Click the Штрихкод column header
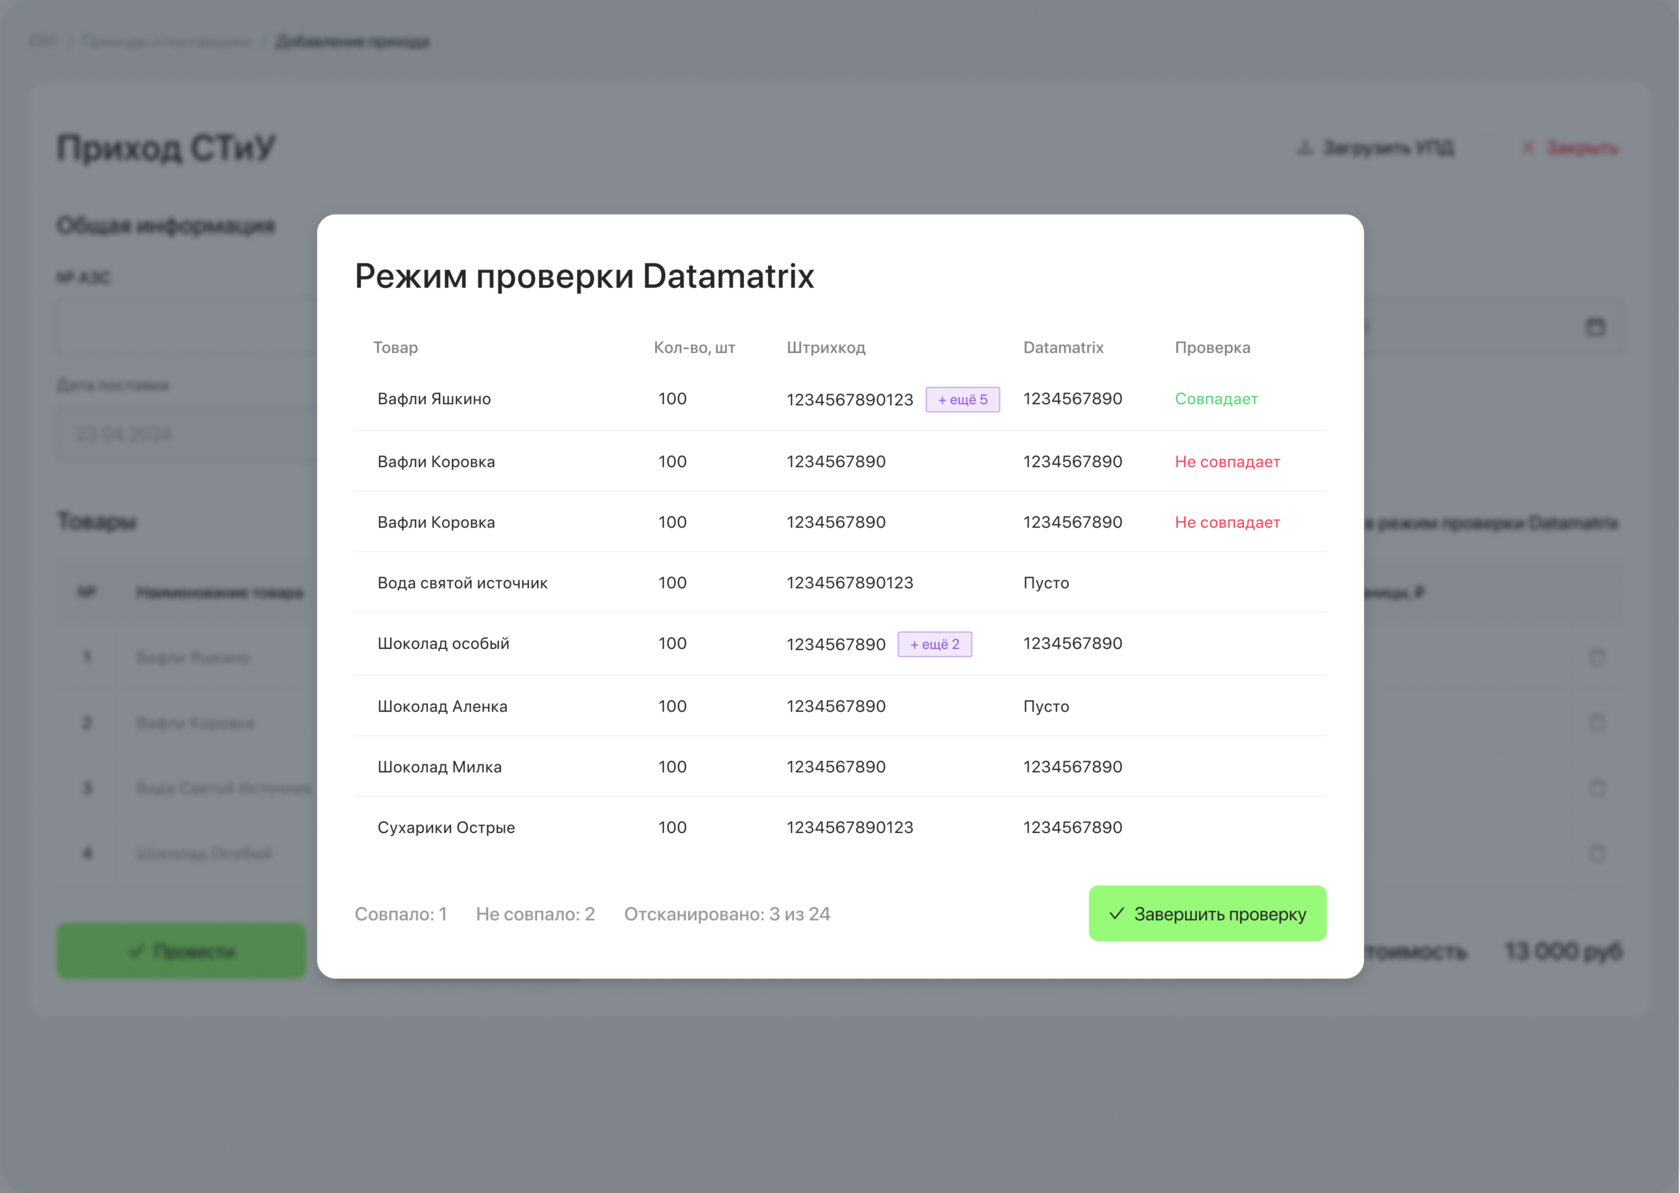The width and height of the screenshot is (1680, 1193). click(x=826, y=348)
